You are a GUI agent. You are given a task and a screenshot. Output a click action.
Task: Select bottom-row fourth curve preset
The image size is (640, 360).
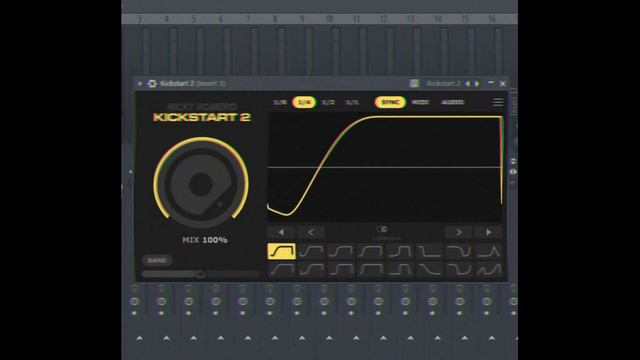pyautogui.click(x=370, y=269)
